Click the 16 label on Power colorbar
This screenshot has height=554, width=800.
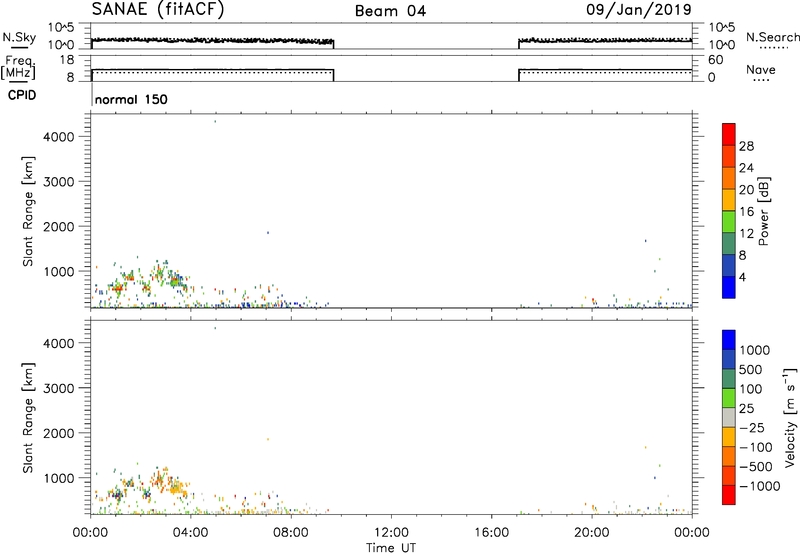coord(746,212)
